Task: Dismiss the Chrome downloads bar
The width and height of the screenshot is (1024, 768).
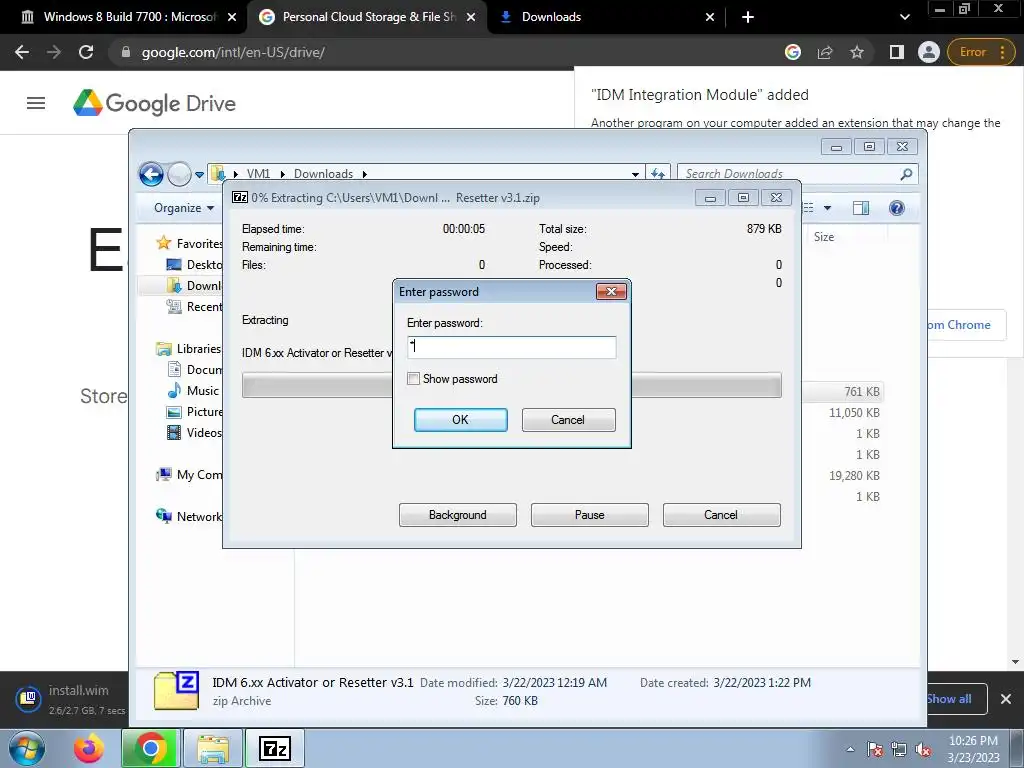Action: (1006, 699)
